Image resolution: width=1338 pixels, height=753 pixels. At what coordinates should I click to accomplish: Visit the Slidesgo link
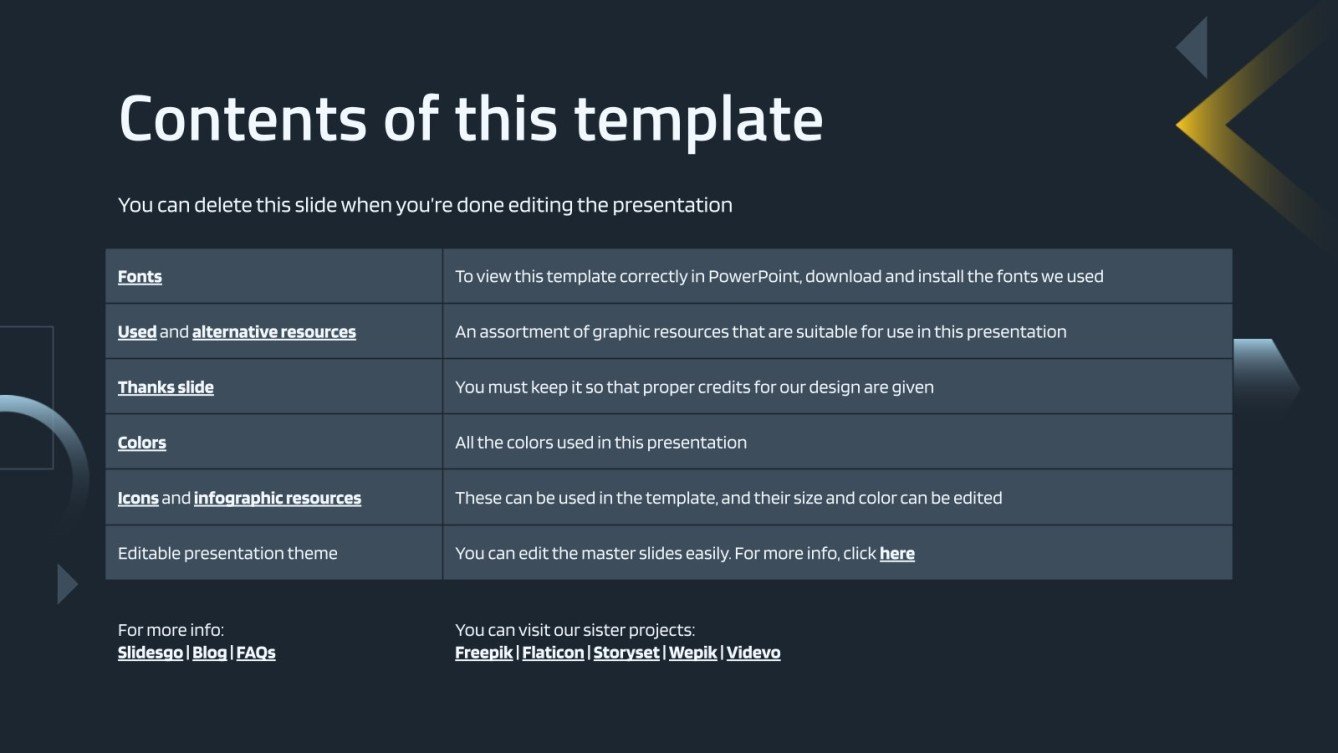[150, 653]
